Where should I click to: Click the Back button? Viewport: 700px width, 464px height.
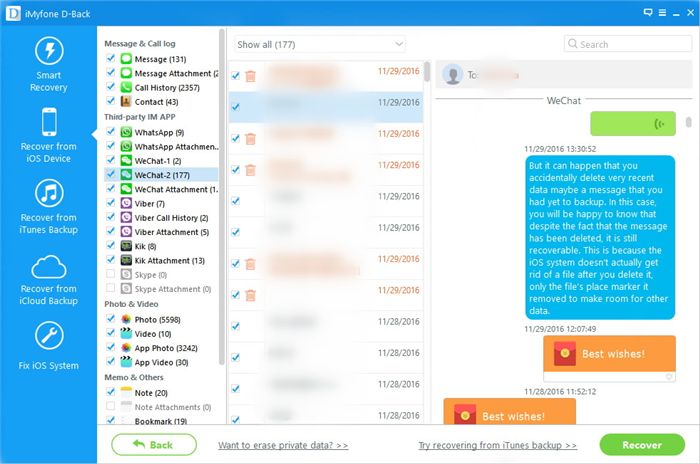pos(154,445)
